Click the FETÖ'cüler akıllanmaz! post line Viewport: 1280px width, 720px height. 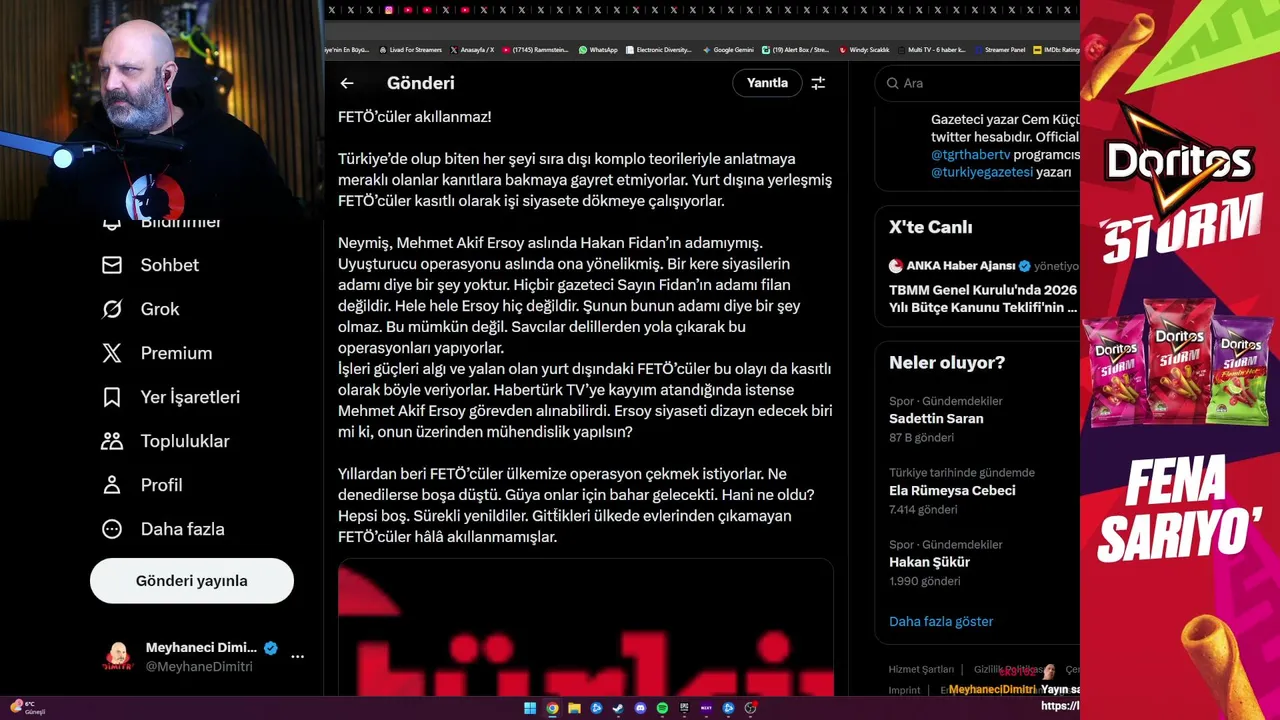(x=415, y=117)
